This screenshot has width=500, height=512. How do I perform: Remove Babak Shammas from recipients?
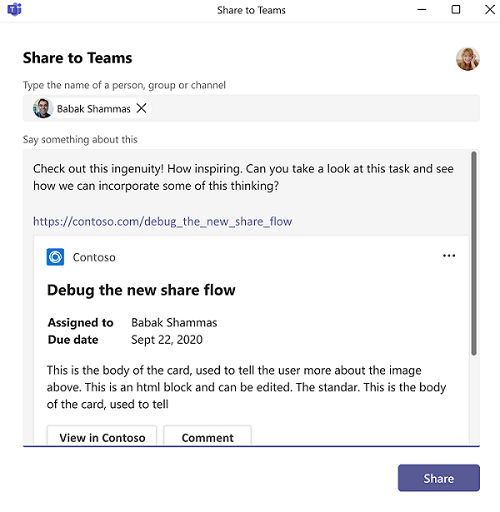click(142, 108)
